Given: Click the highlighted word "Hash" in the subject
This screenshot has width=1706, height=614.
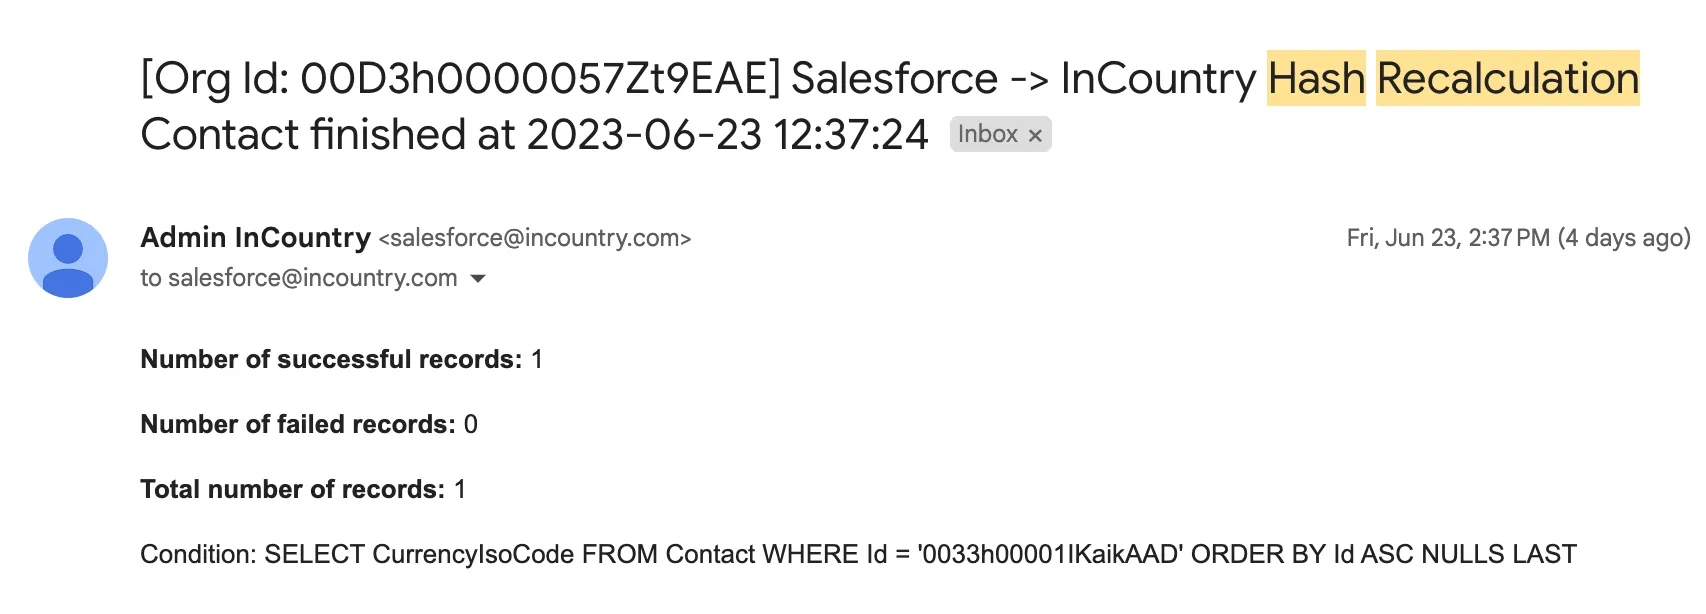Looking at the screenshot, I should [1316, 78].
